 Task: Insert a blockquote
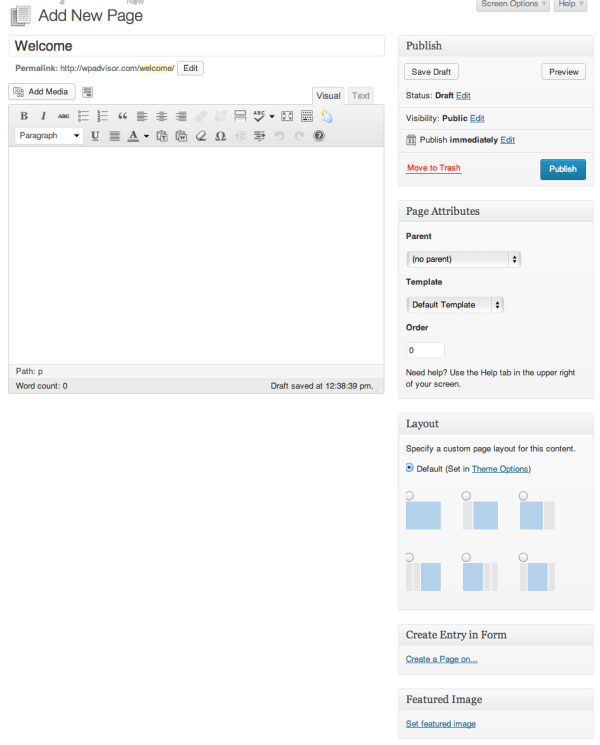[123, 116]
